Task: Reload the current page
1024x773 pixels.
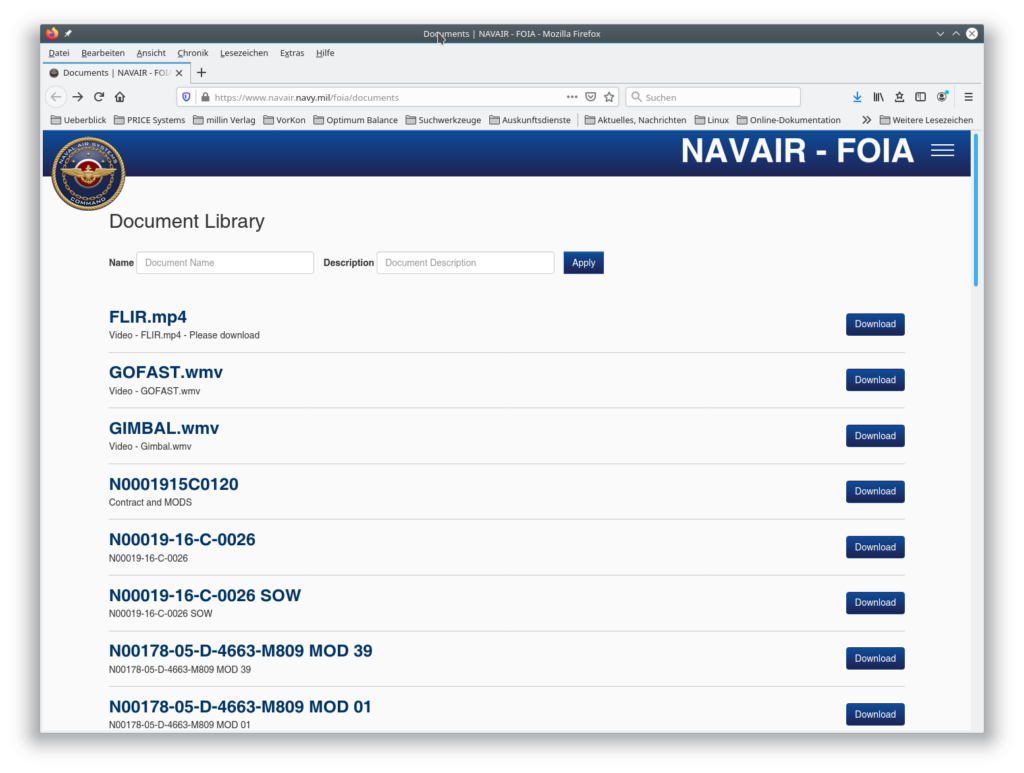Action: pyautogui.click(x=99, y=97)
